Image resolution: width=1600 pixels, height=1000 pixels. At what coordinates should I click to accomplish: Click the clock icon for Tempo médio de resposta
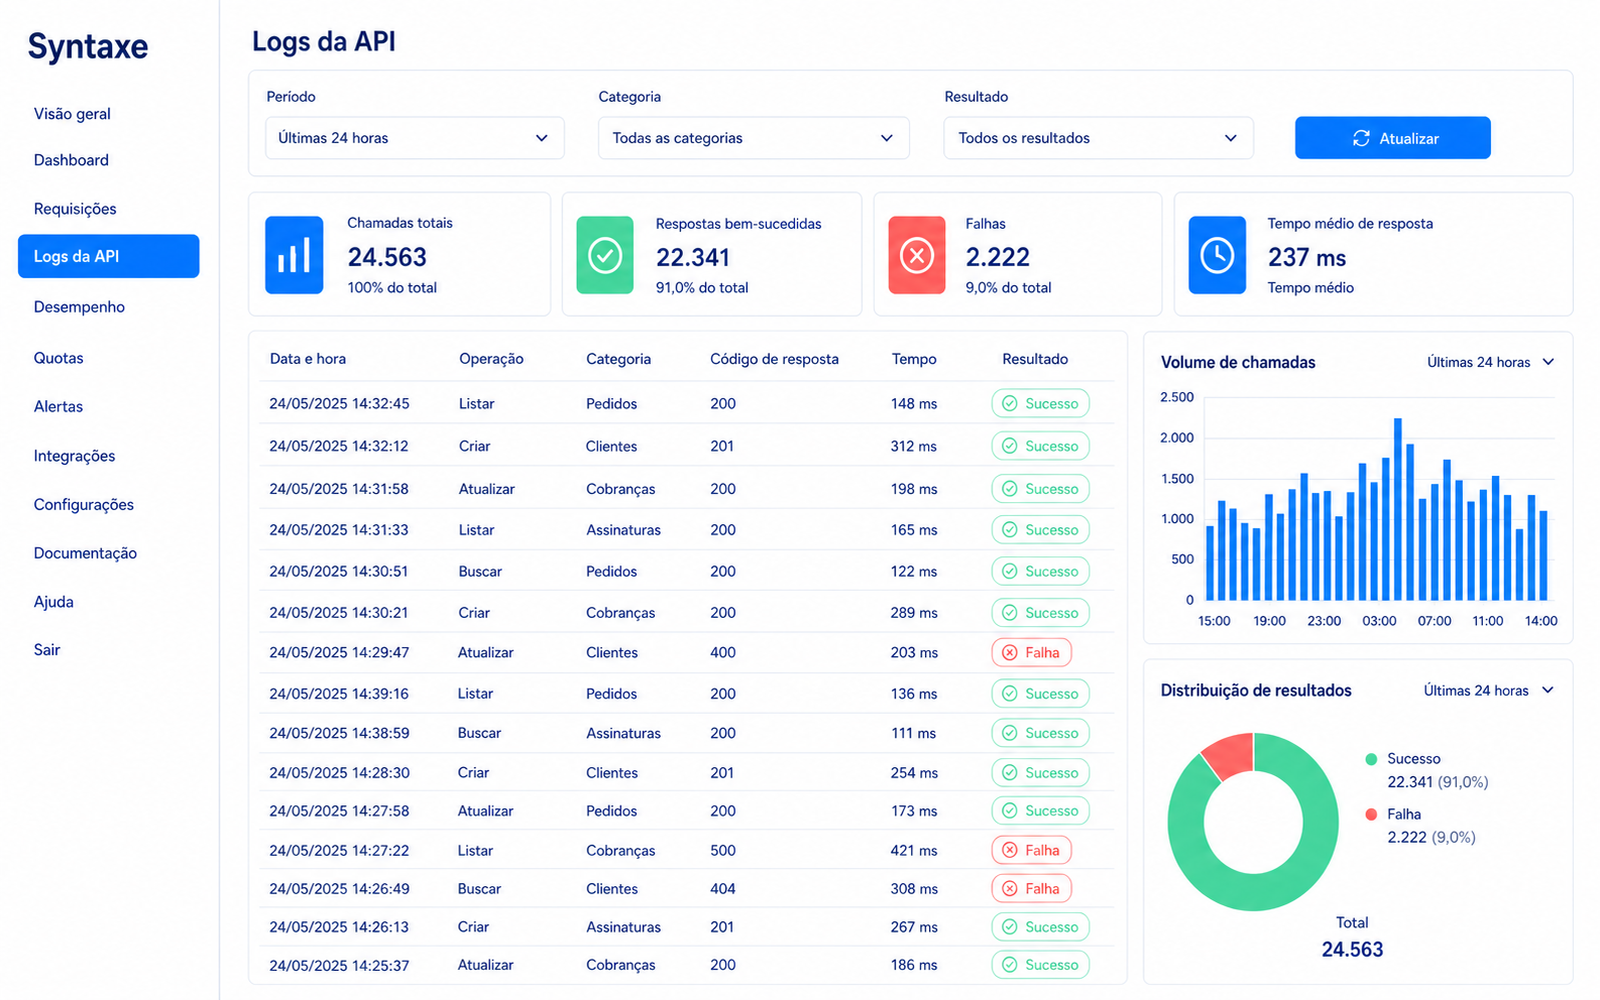(x=1217, y=255)
